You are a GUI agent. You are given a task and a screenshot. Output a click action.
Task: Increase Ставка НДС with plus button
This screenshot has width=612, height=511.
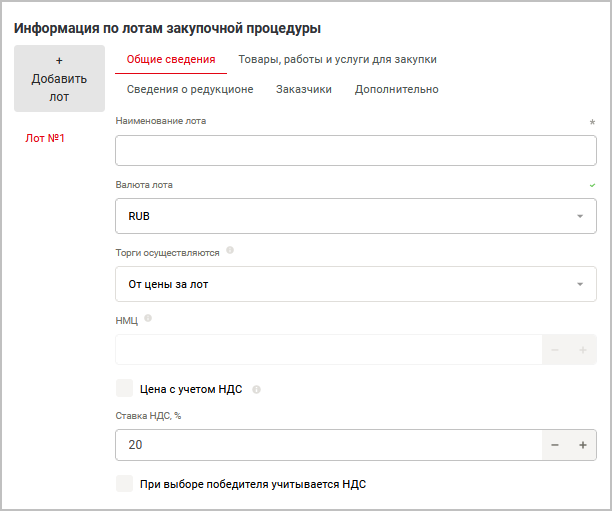tap(582, 445)
